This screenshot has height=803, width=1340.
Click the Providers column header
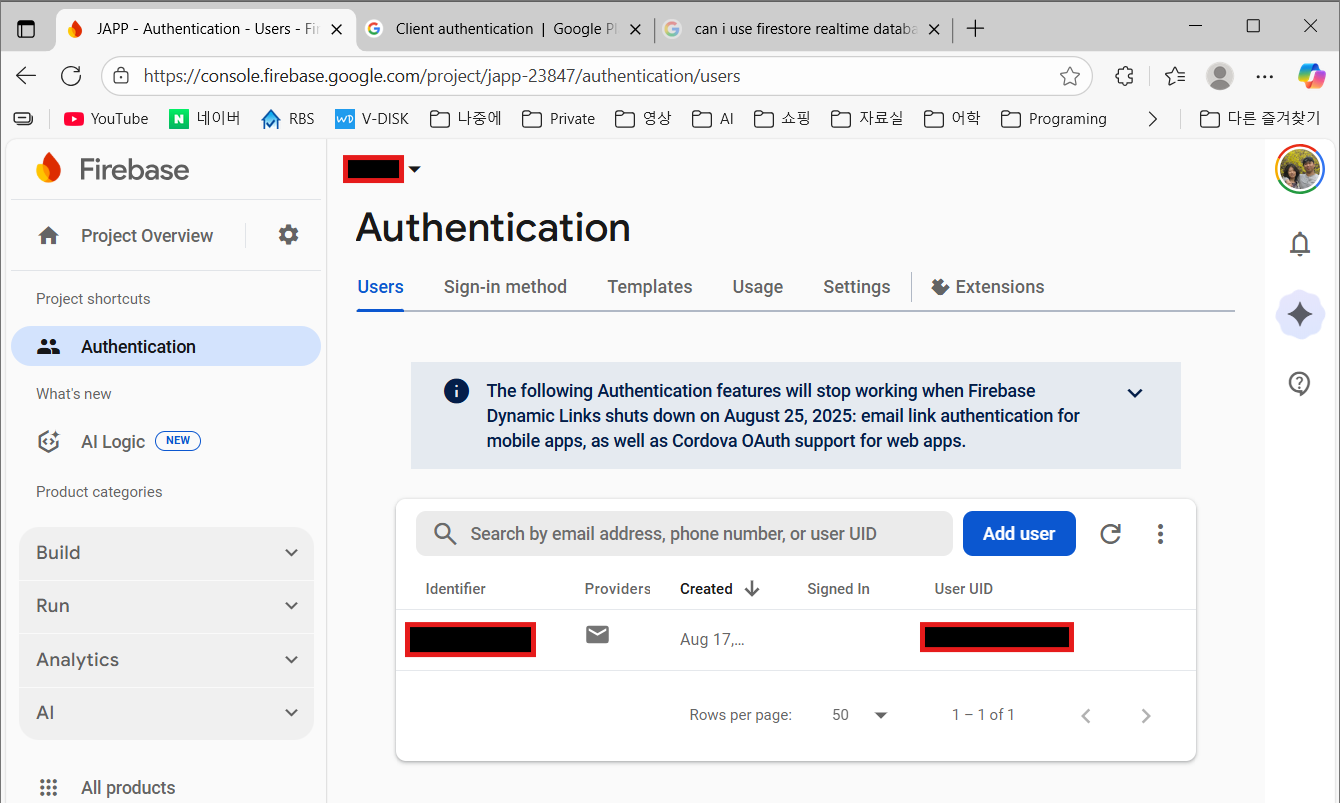click(618, 589)
